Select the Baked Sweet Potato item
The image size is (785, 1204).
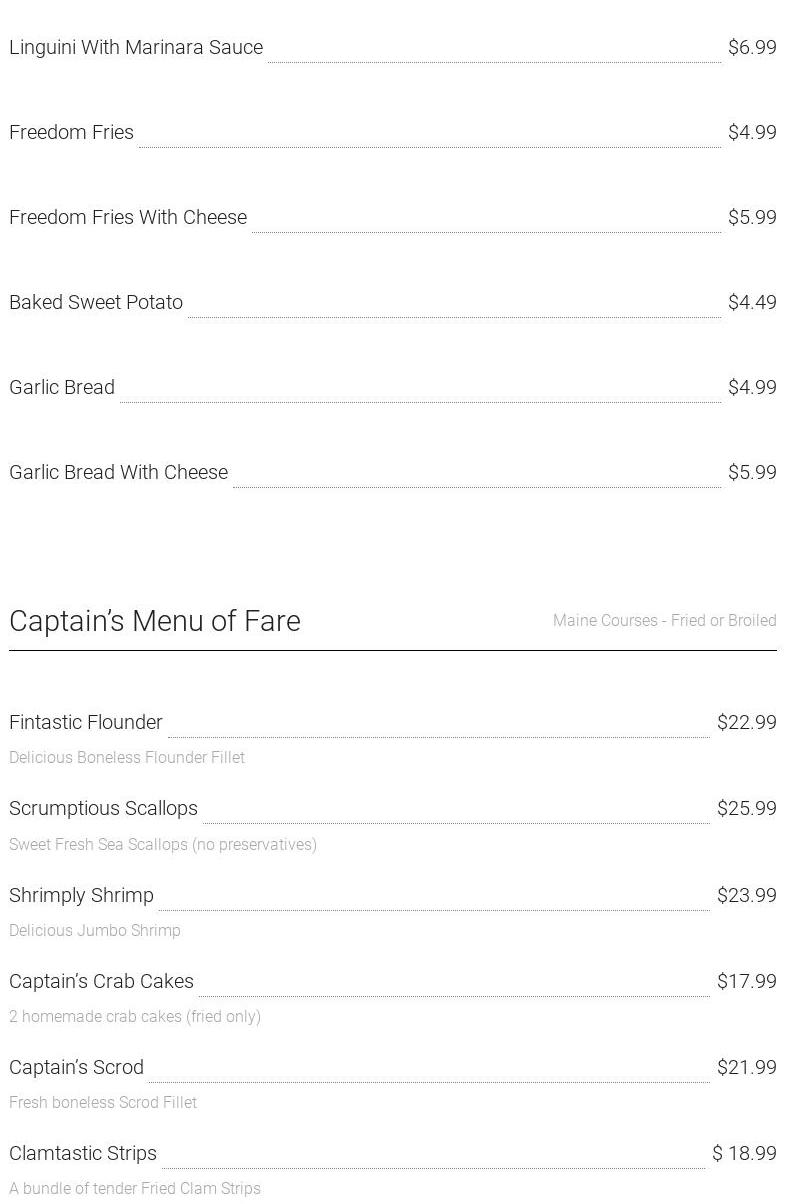coord(96,302)
